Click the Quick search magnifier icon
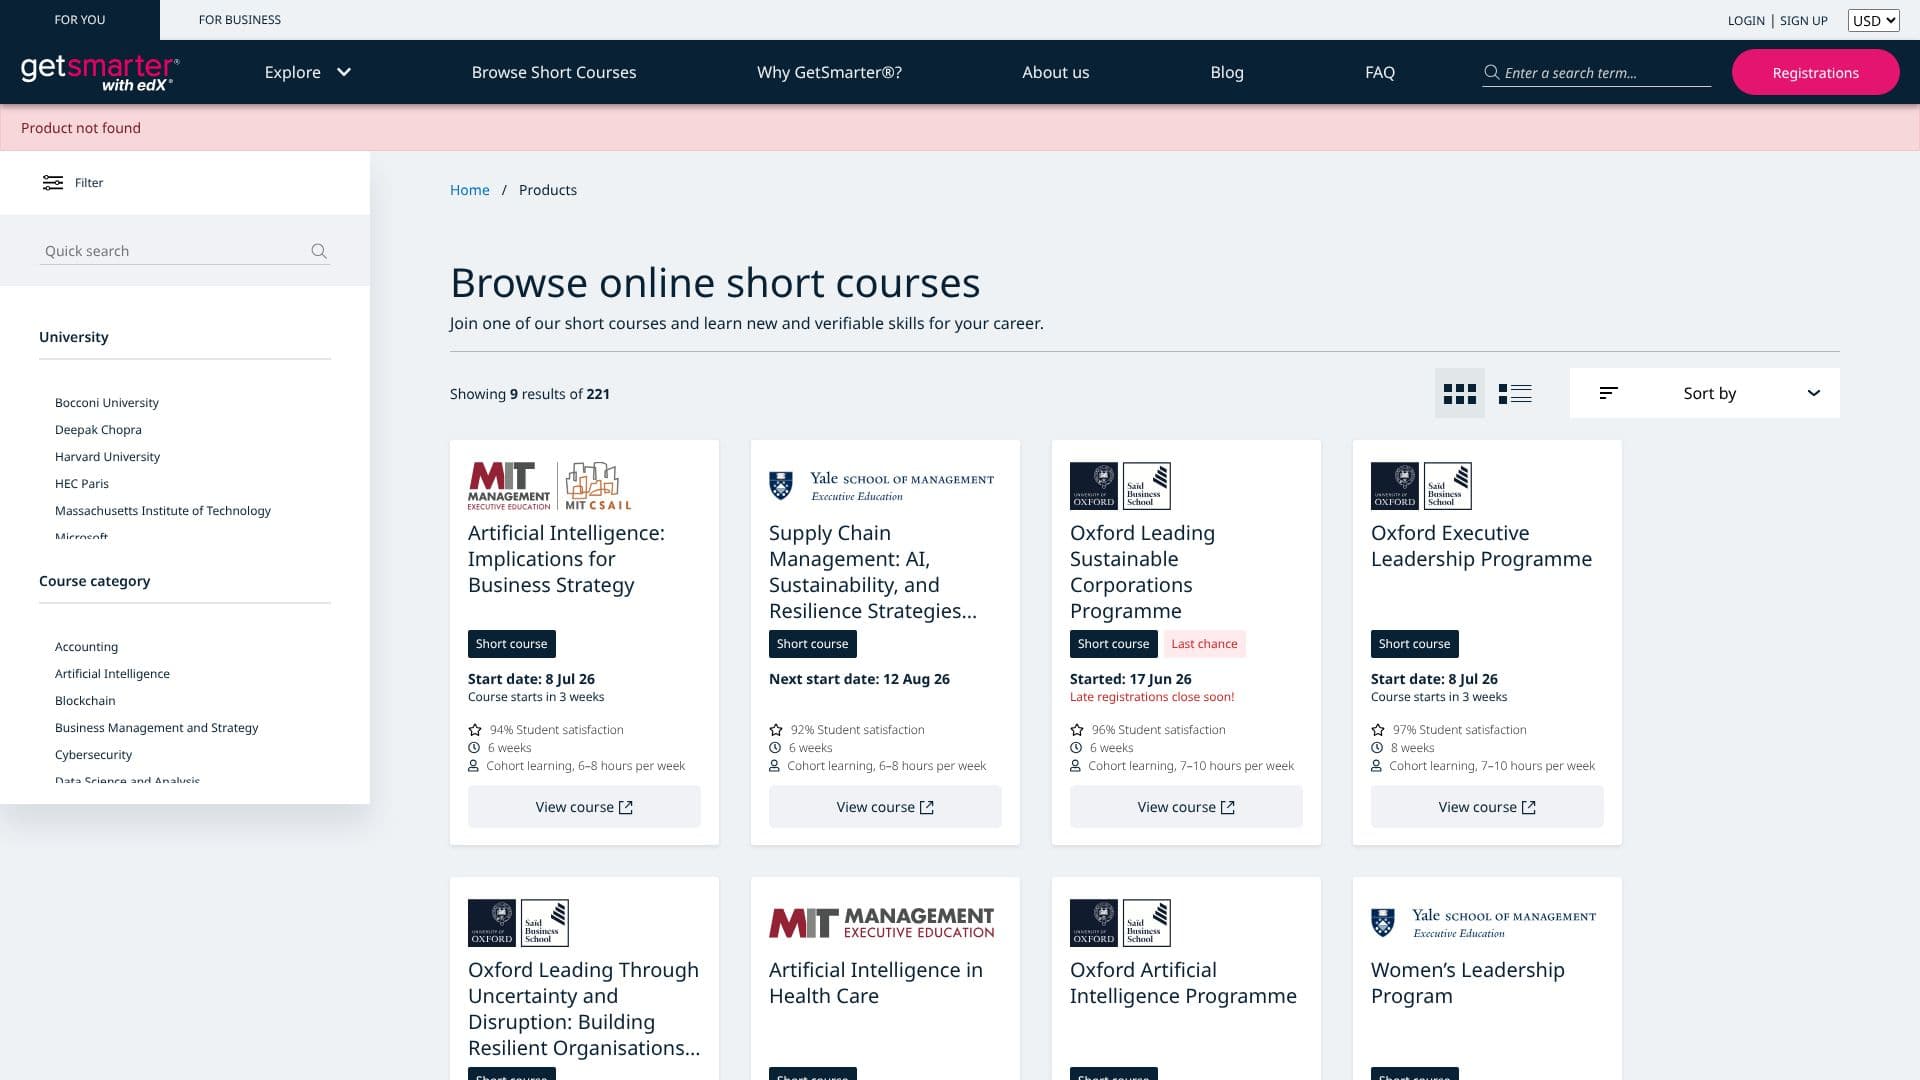 point(319,251)
